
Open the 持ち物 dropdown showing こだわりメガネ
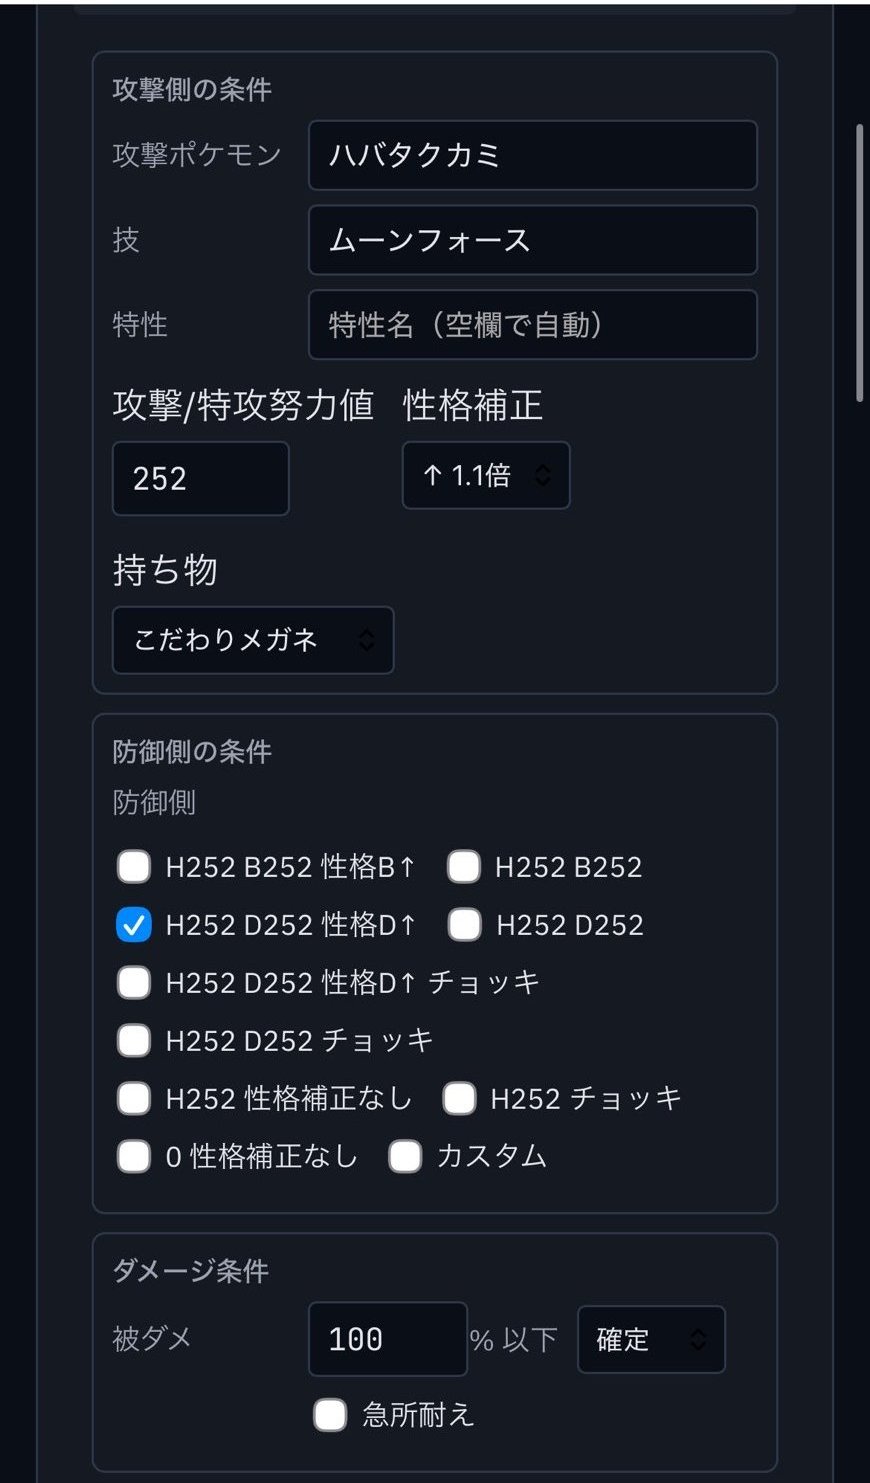pos(252,641)
